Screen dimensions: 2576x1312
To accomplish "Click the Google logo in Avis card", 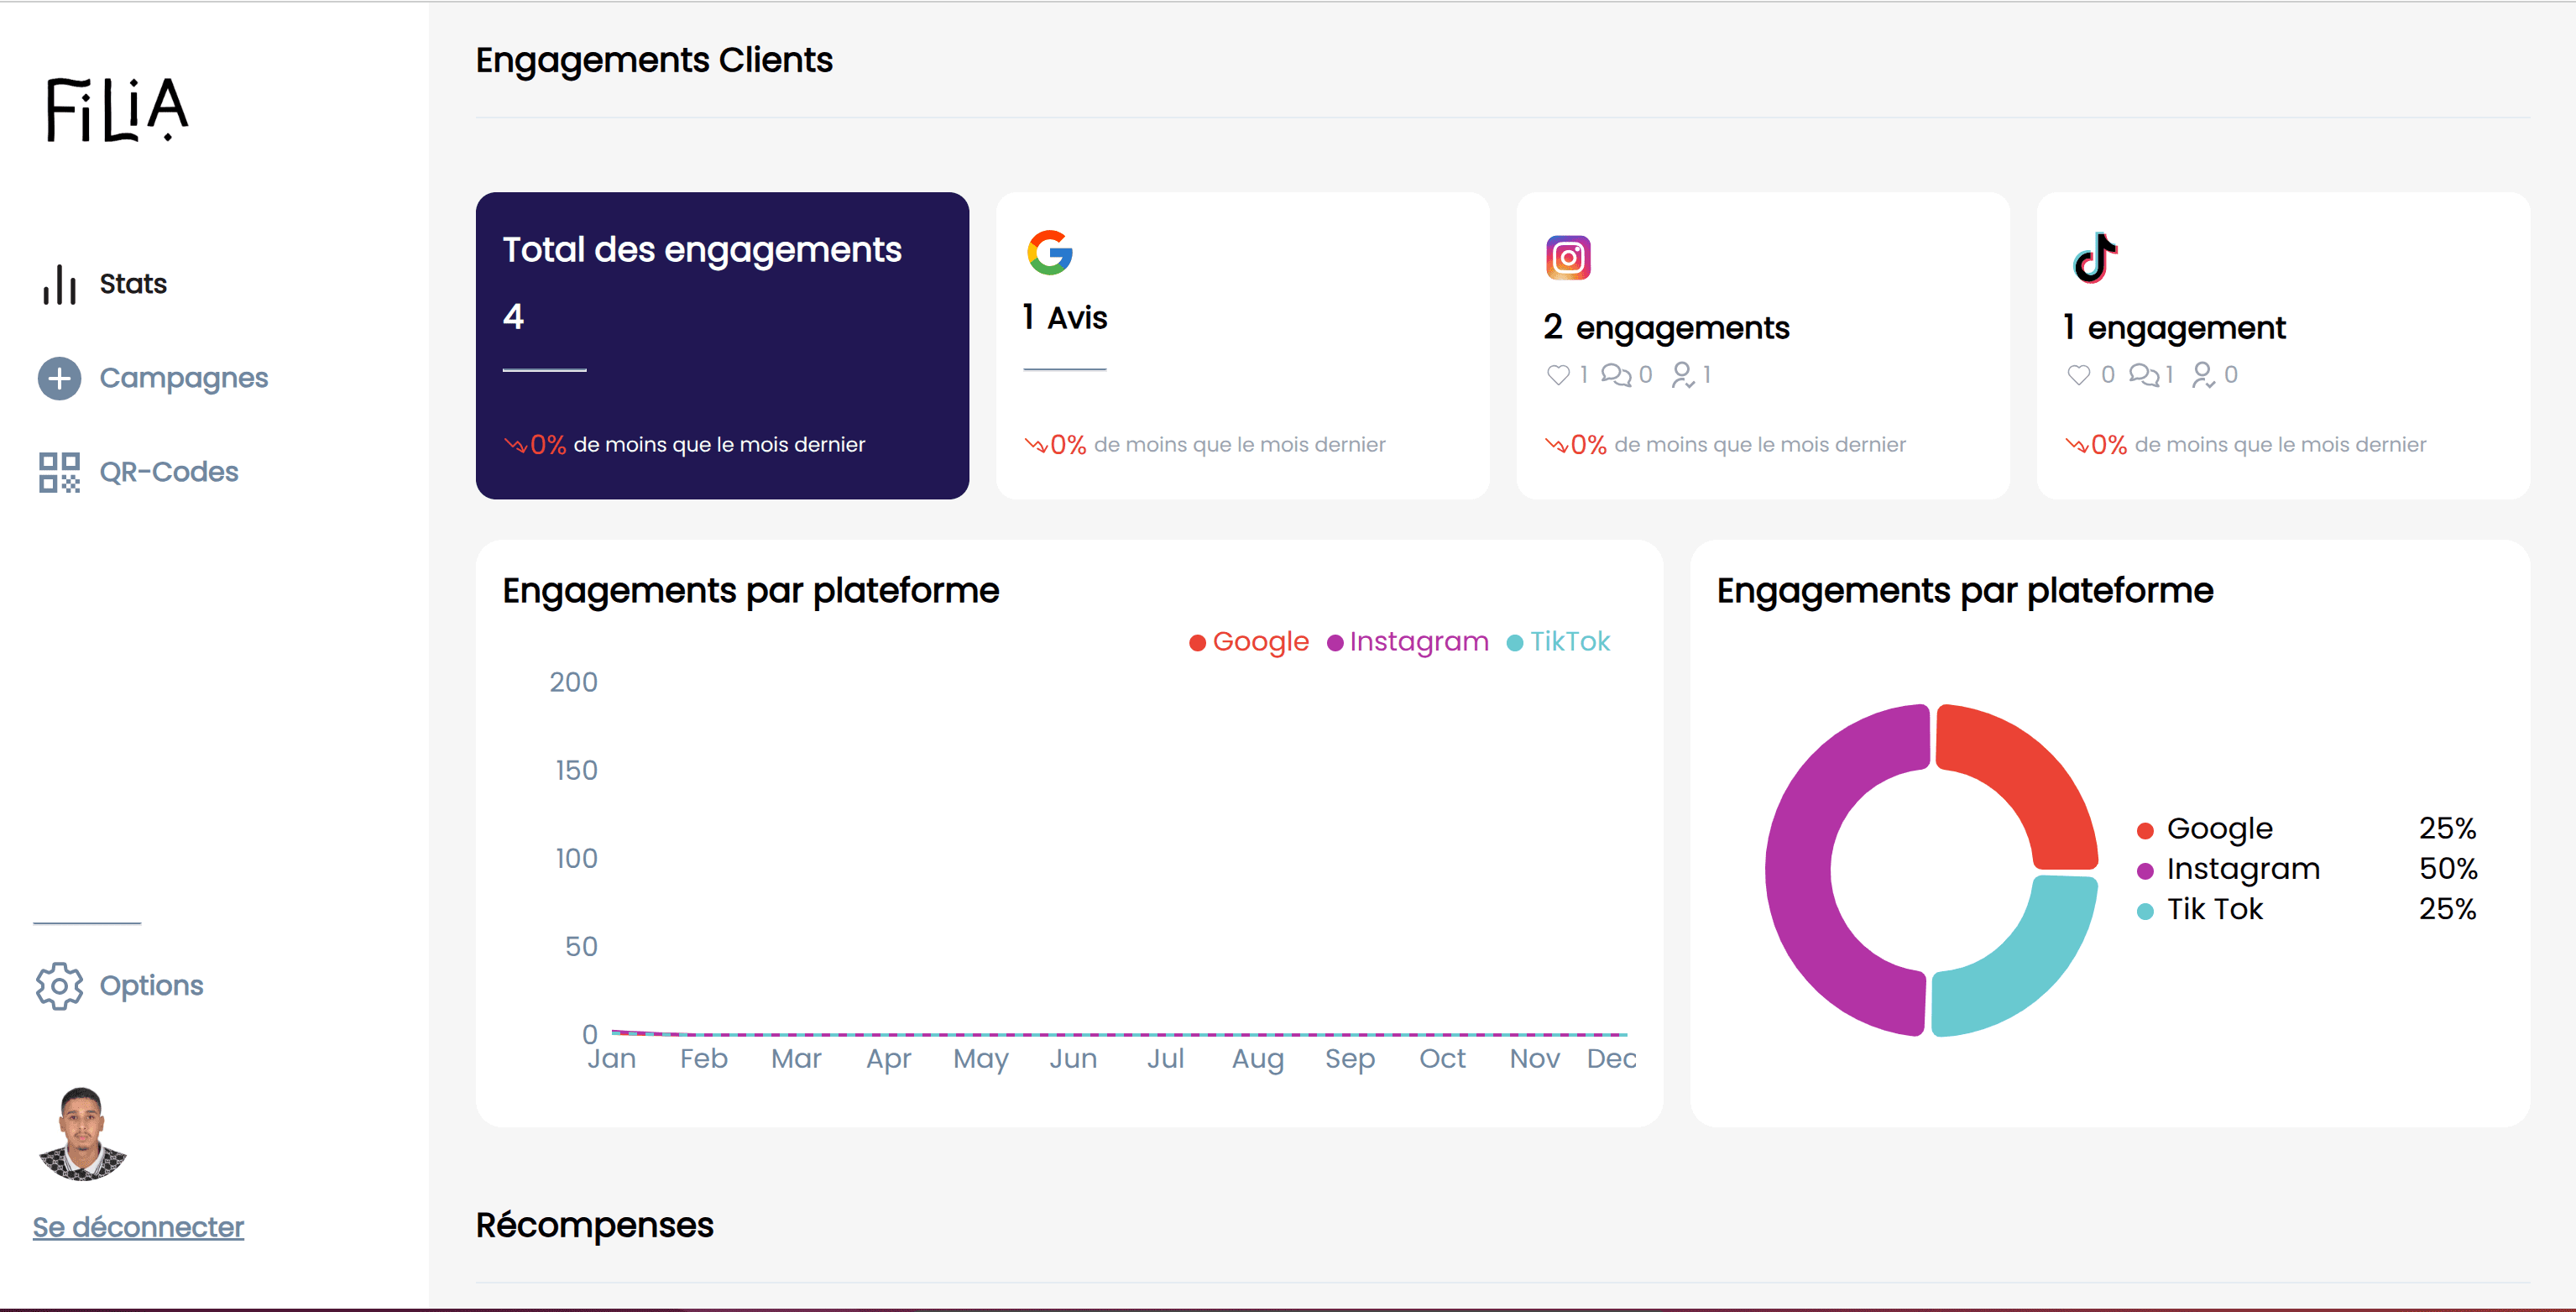I will [x=1049, y=252].
